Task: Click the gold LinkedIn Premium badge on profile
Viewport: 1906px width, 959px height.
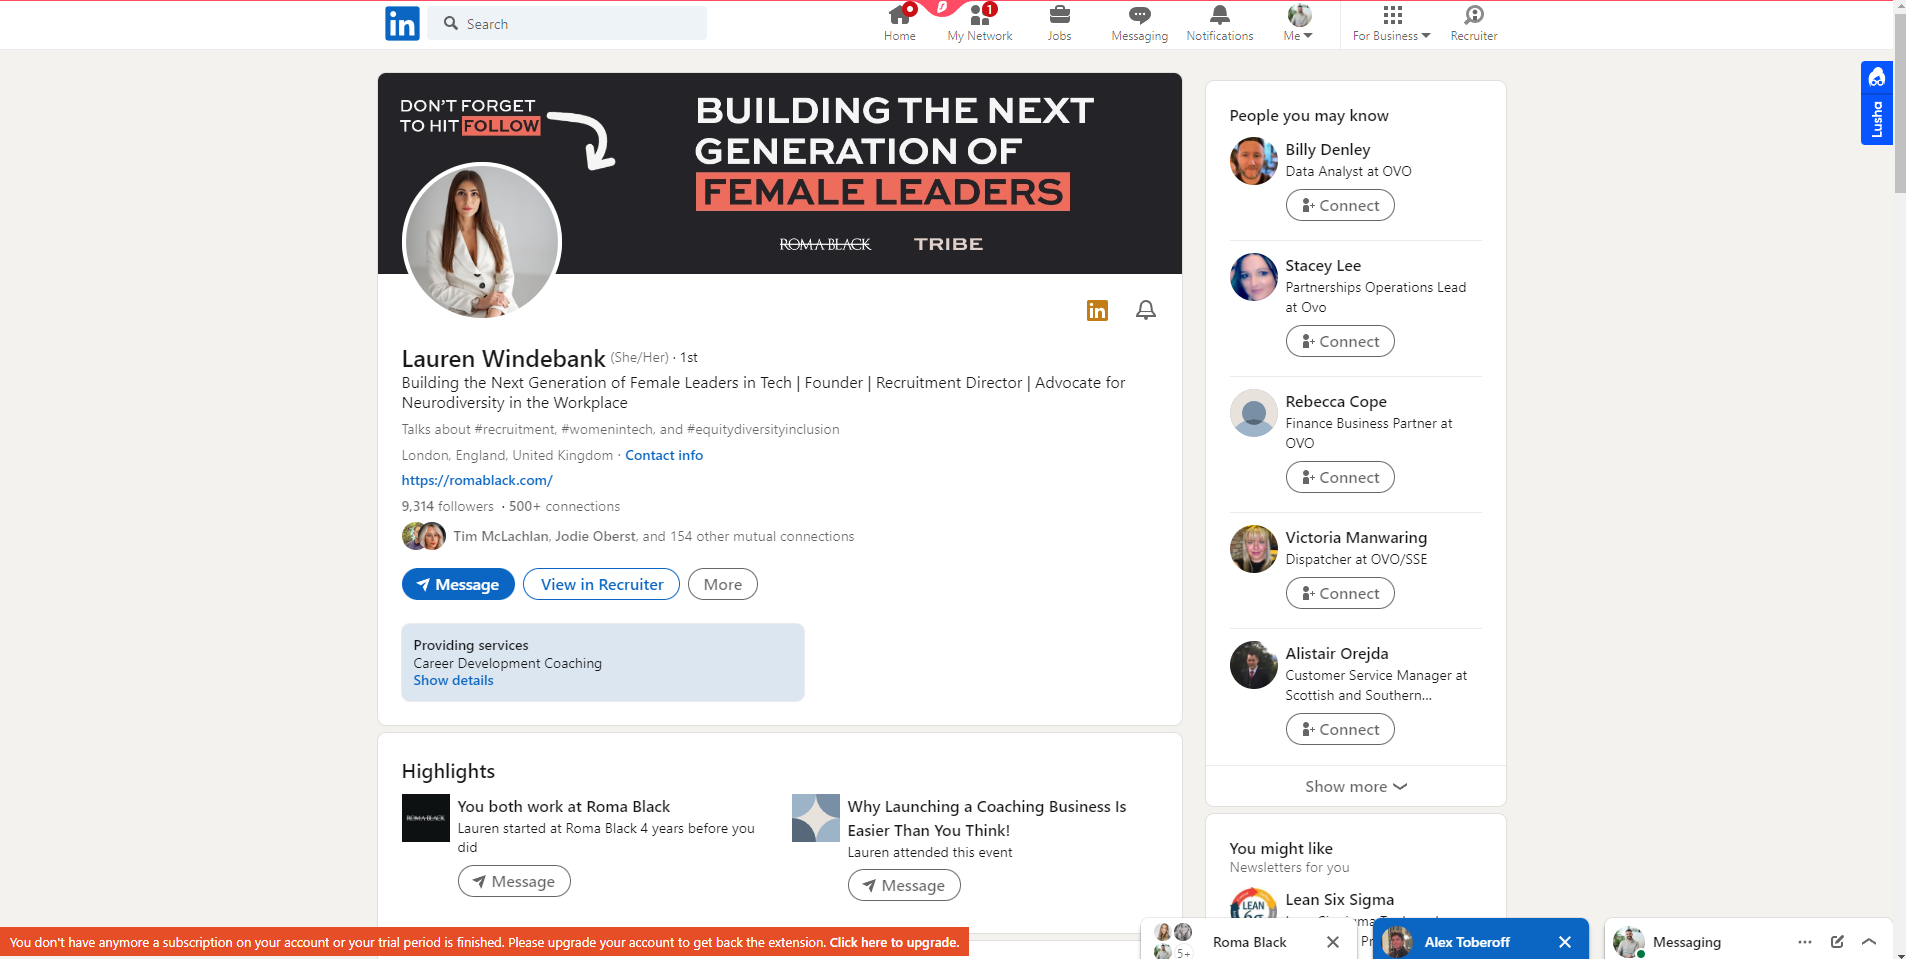Action: click(1097, 311)
